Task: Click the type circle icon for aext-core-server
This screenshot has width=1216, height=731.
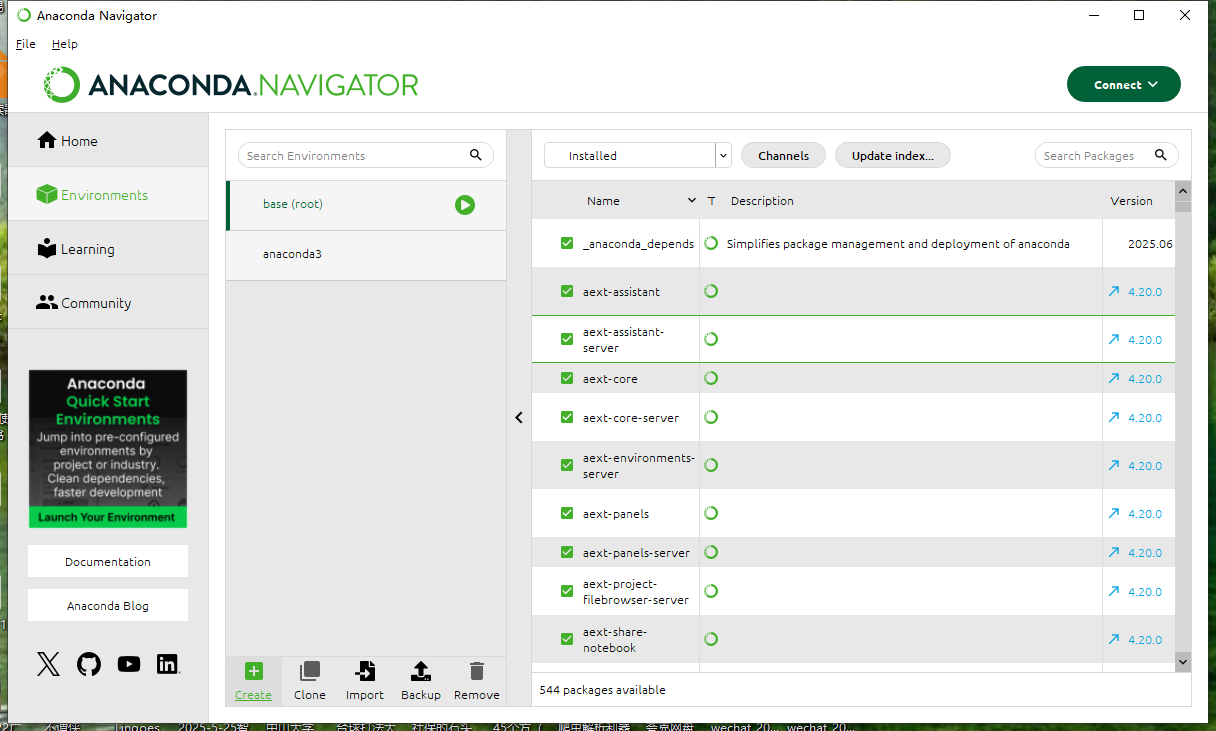Action: [711, 417]
